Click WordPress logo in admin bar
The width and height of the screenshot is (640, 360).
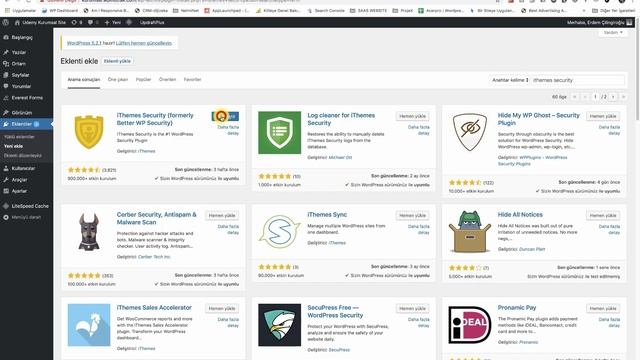pos(6,22)
